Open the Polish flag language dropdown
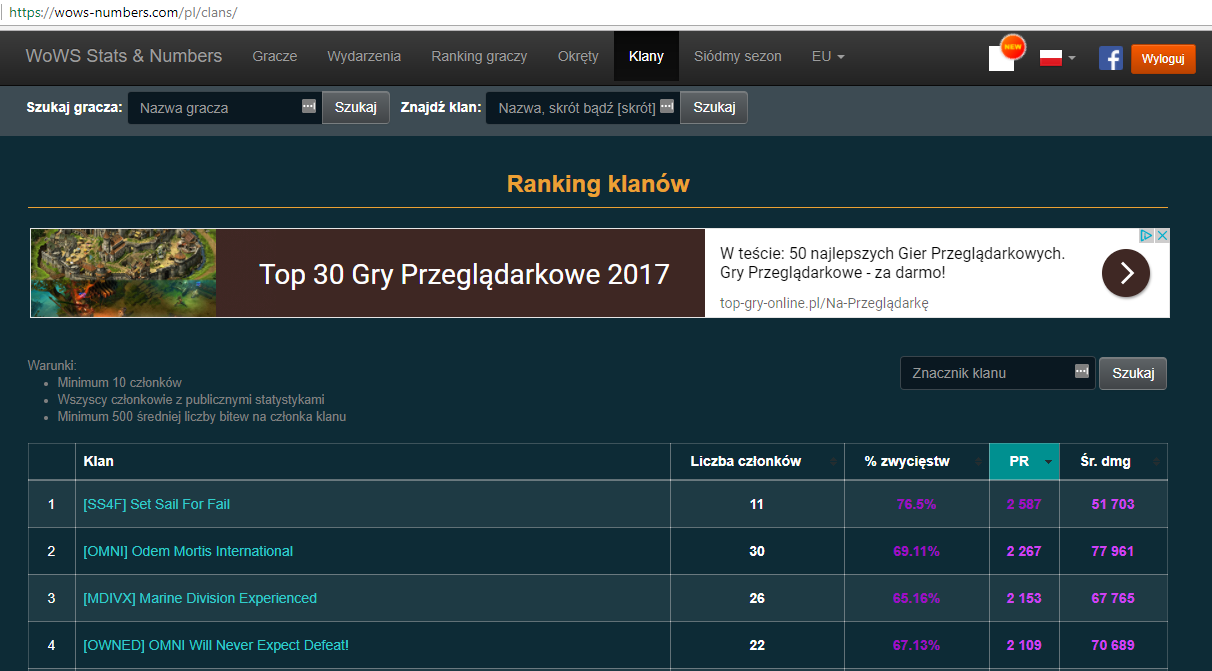The image size is (1212, 671). coord(1057,57)
